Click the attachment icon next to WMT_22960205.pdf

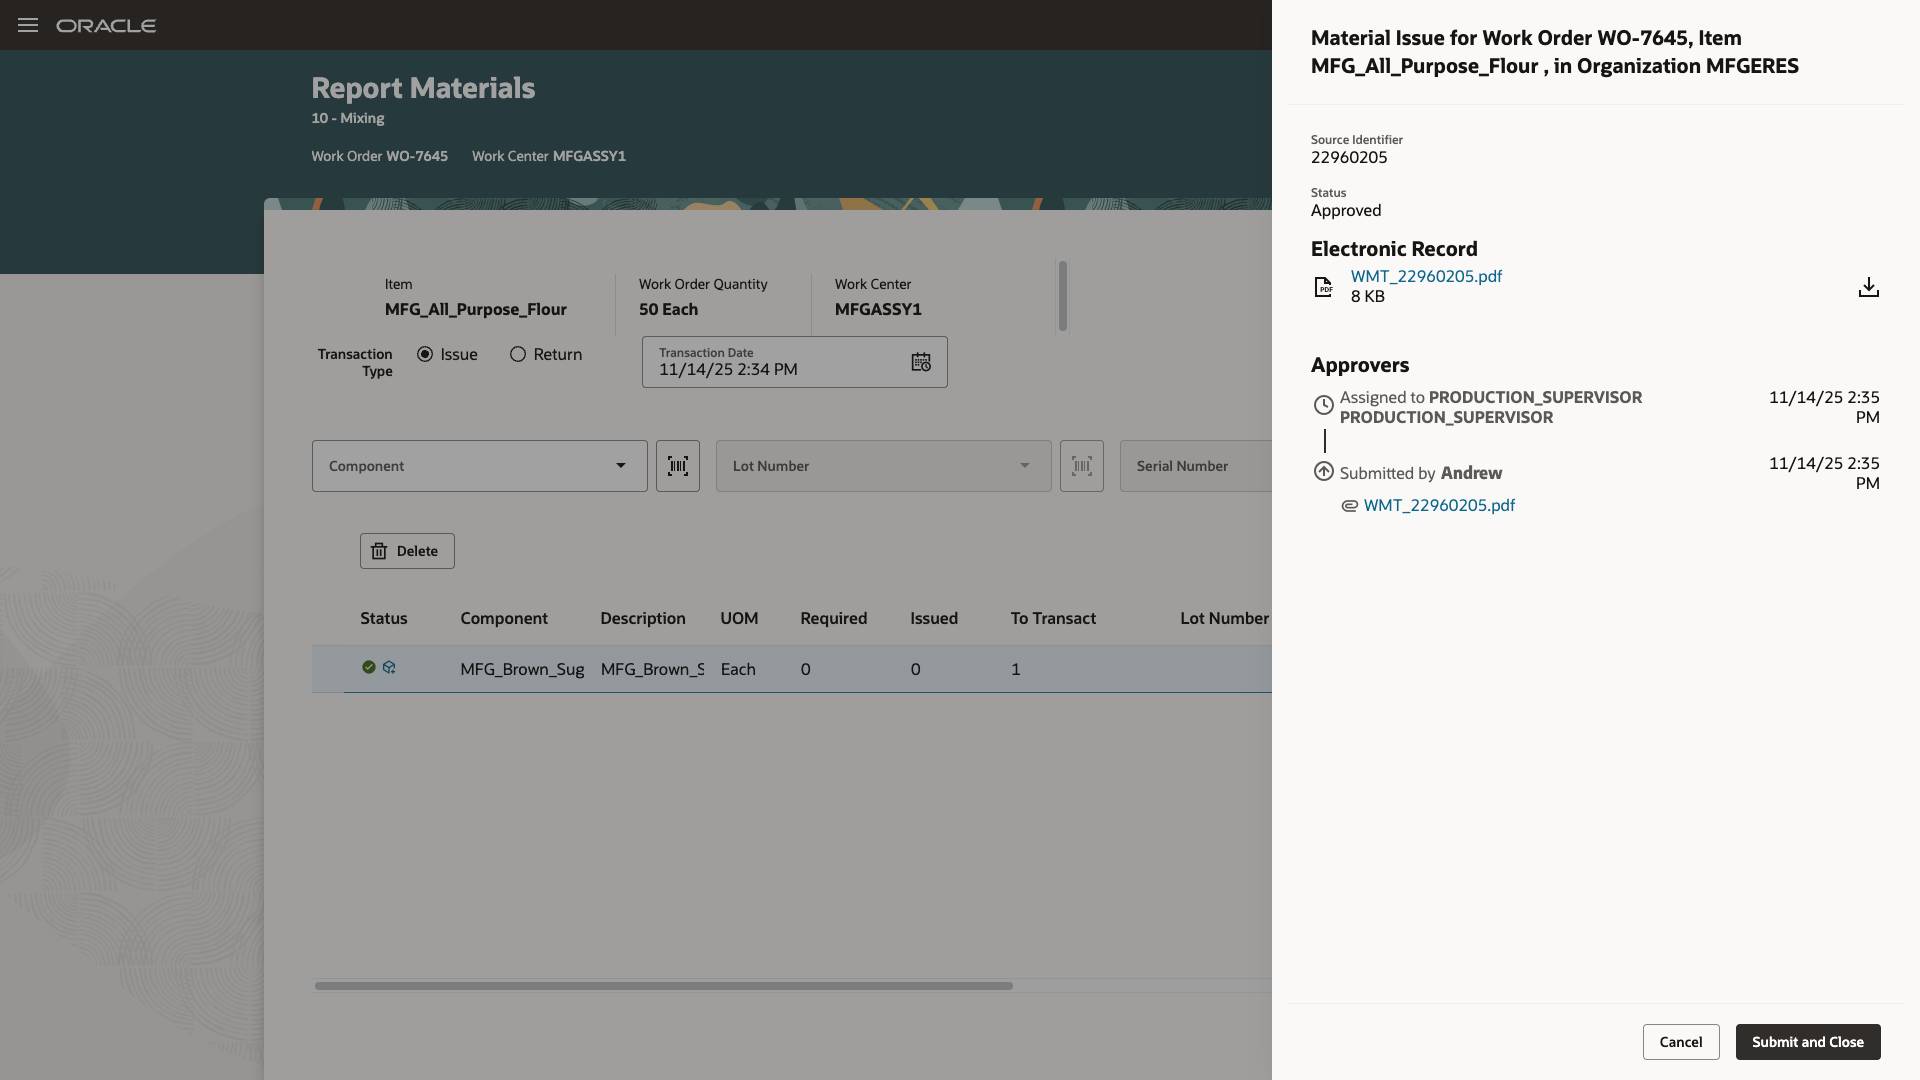pyautogui.click(x=1350, y=506)
